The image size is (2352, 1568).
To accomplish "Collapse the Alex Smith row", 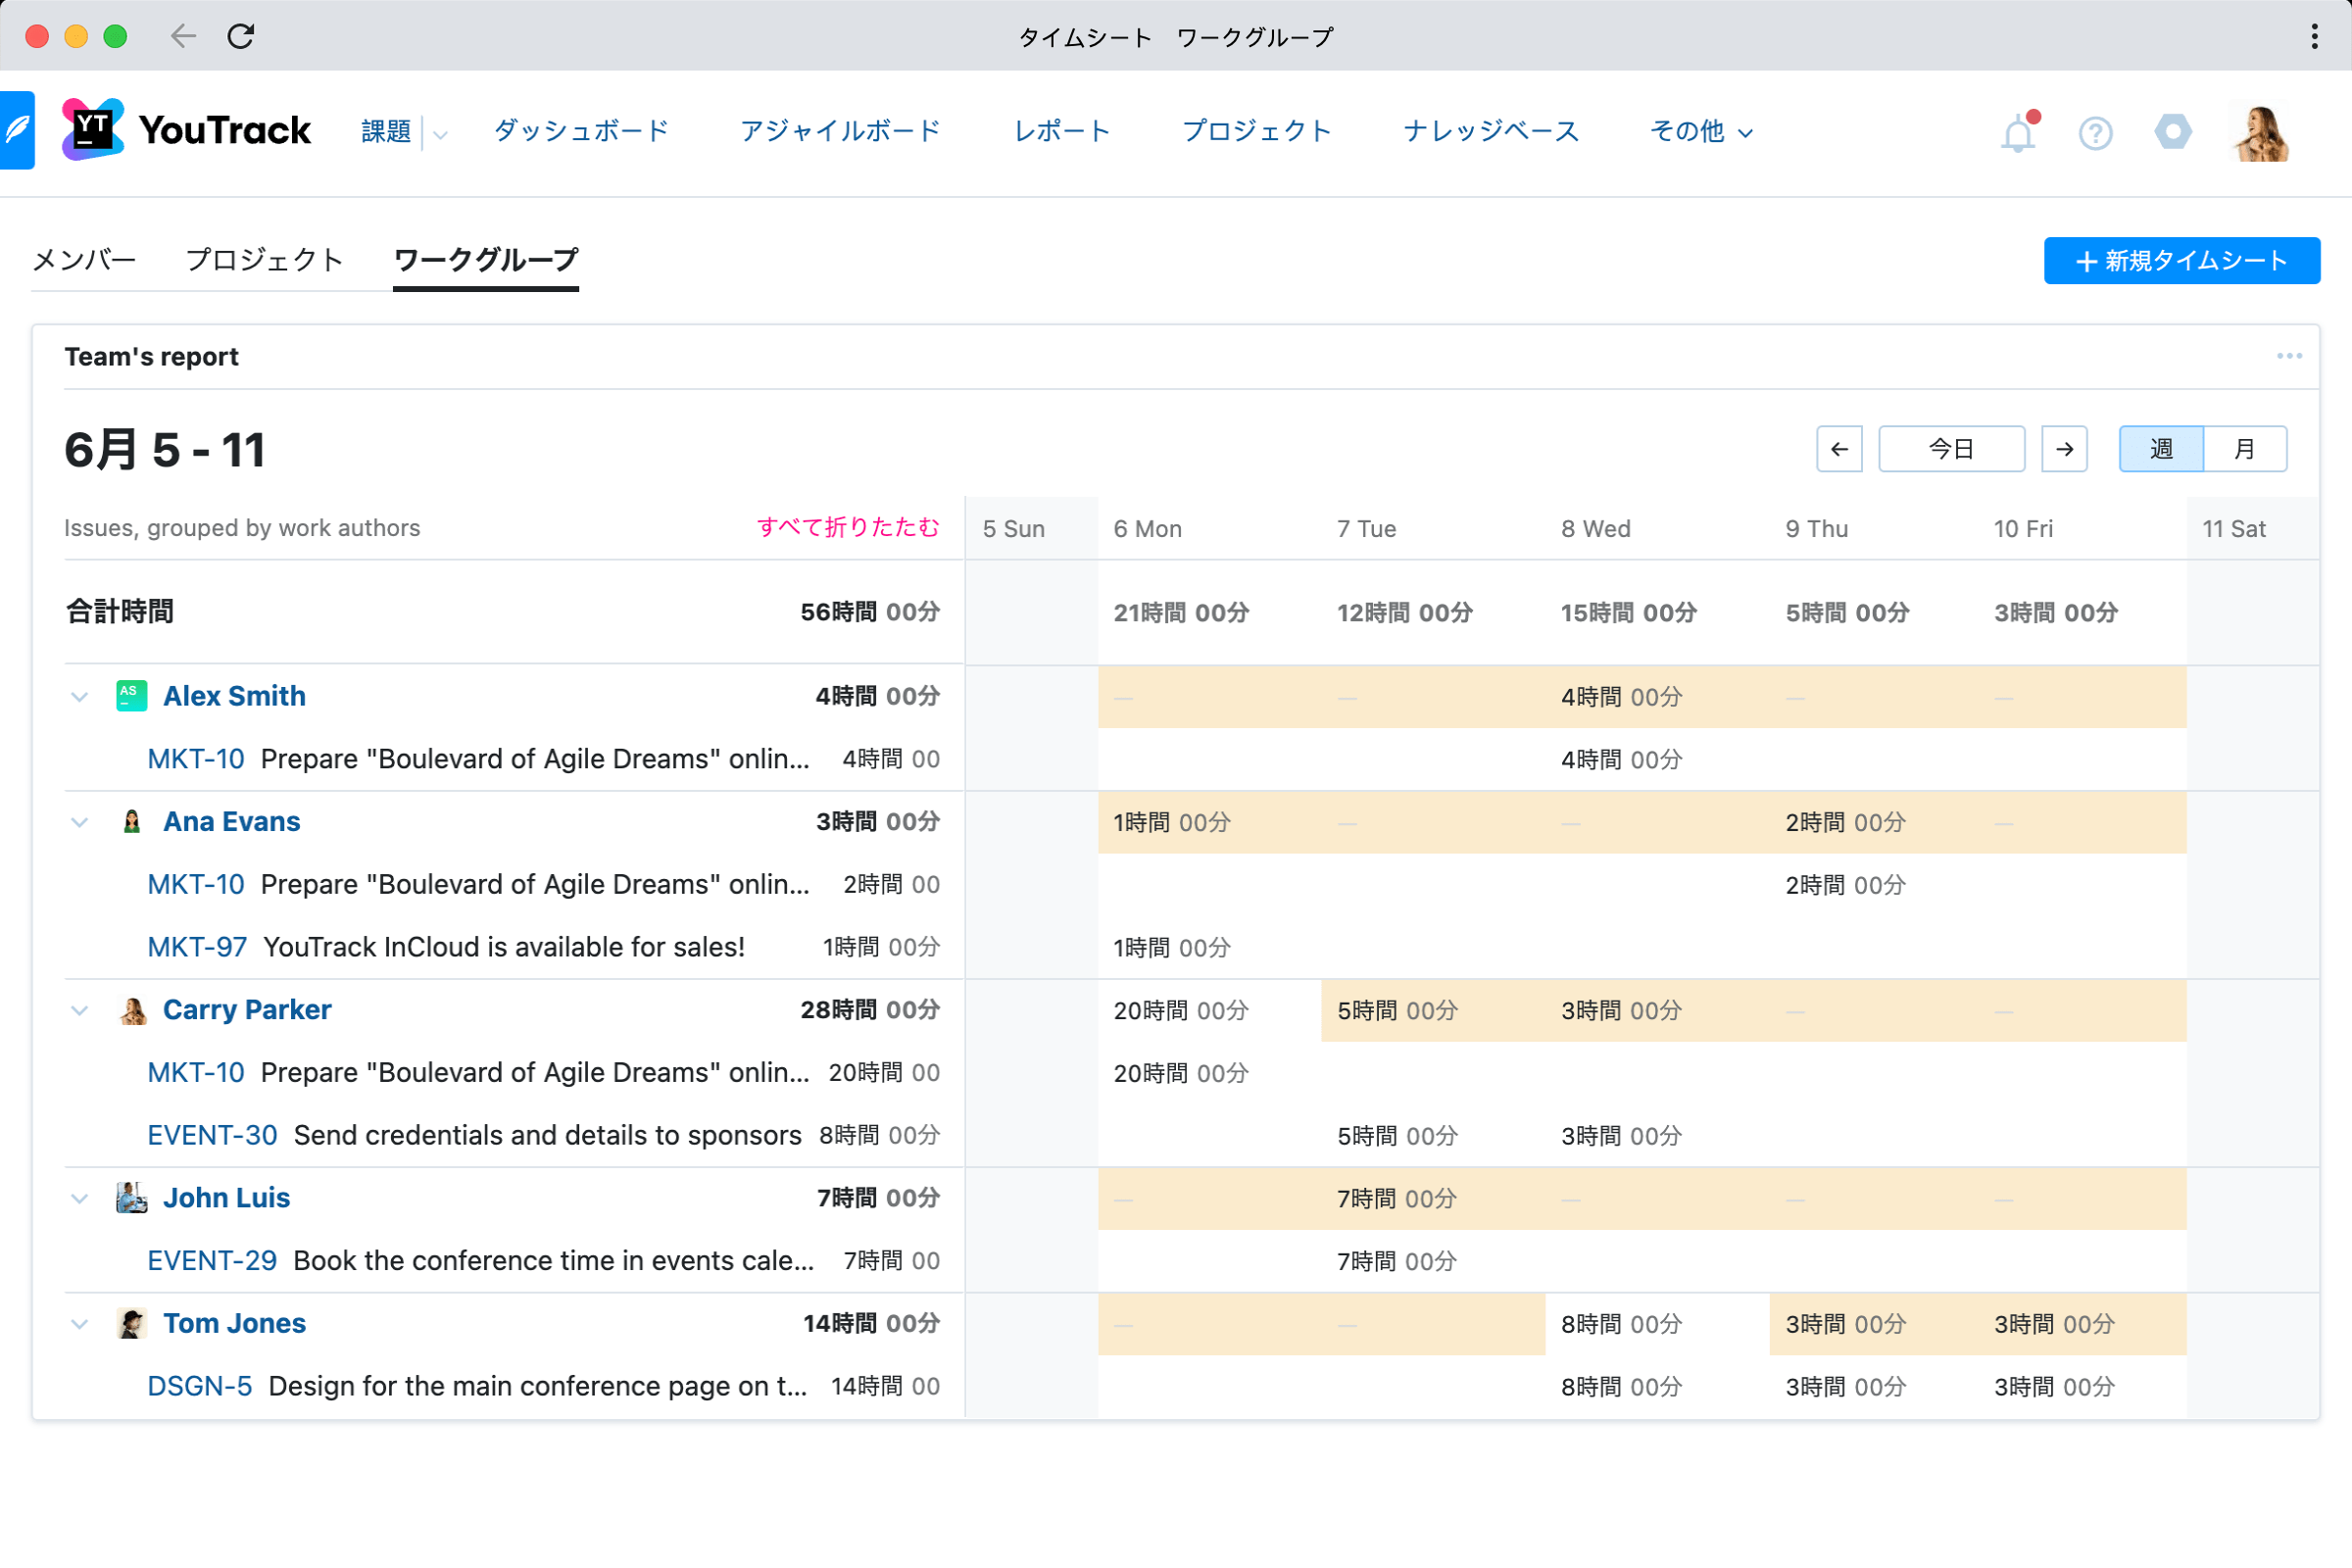I will pos(80,696).
